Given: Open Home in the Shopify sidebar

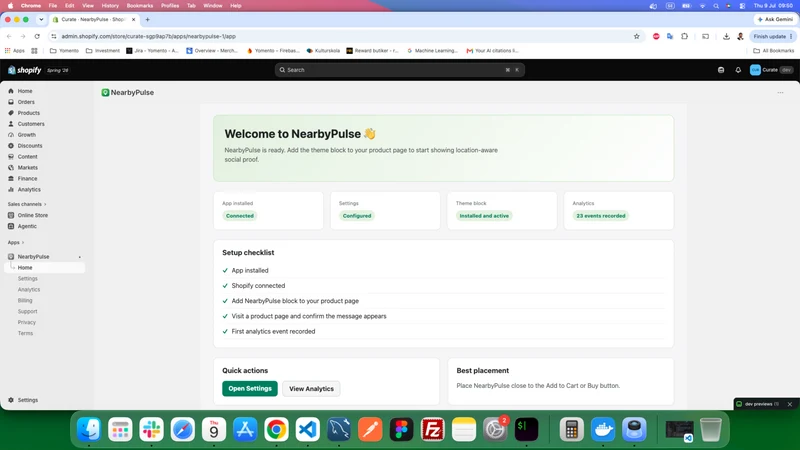Looking at the screenshot, I should 24,91.
